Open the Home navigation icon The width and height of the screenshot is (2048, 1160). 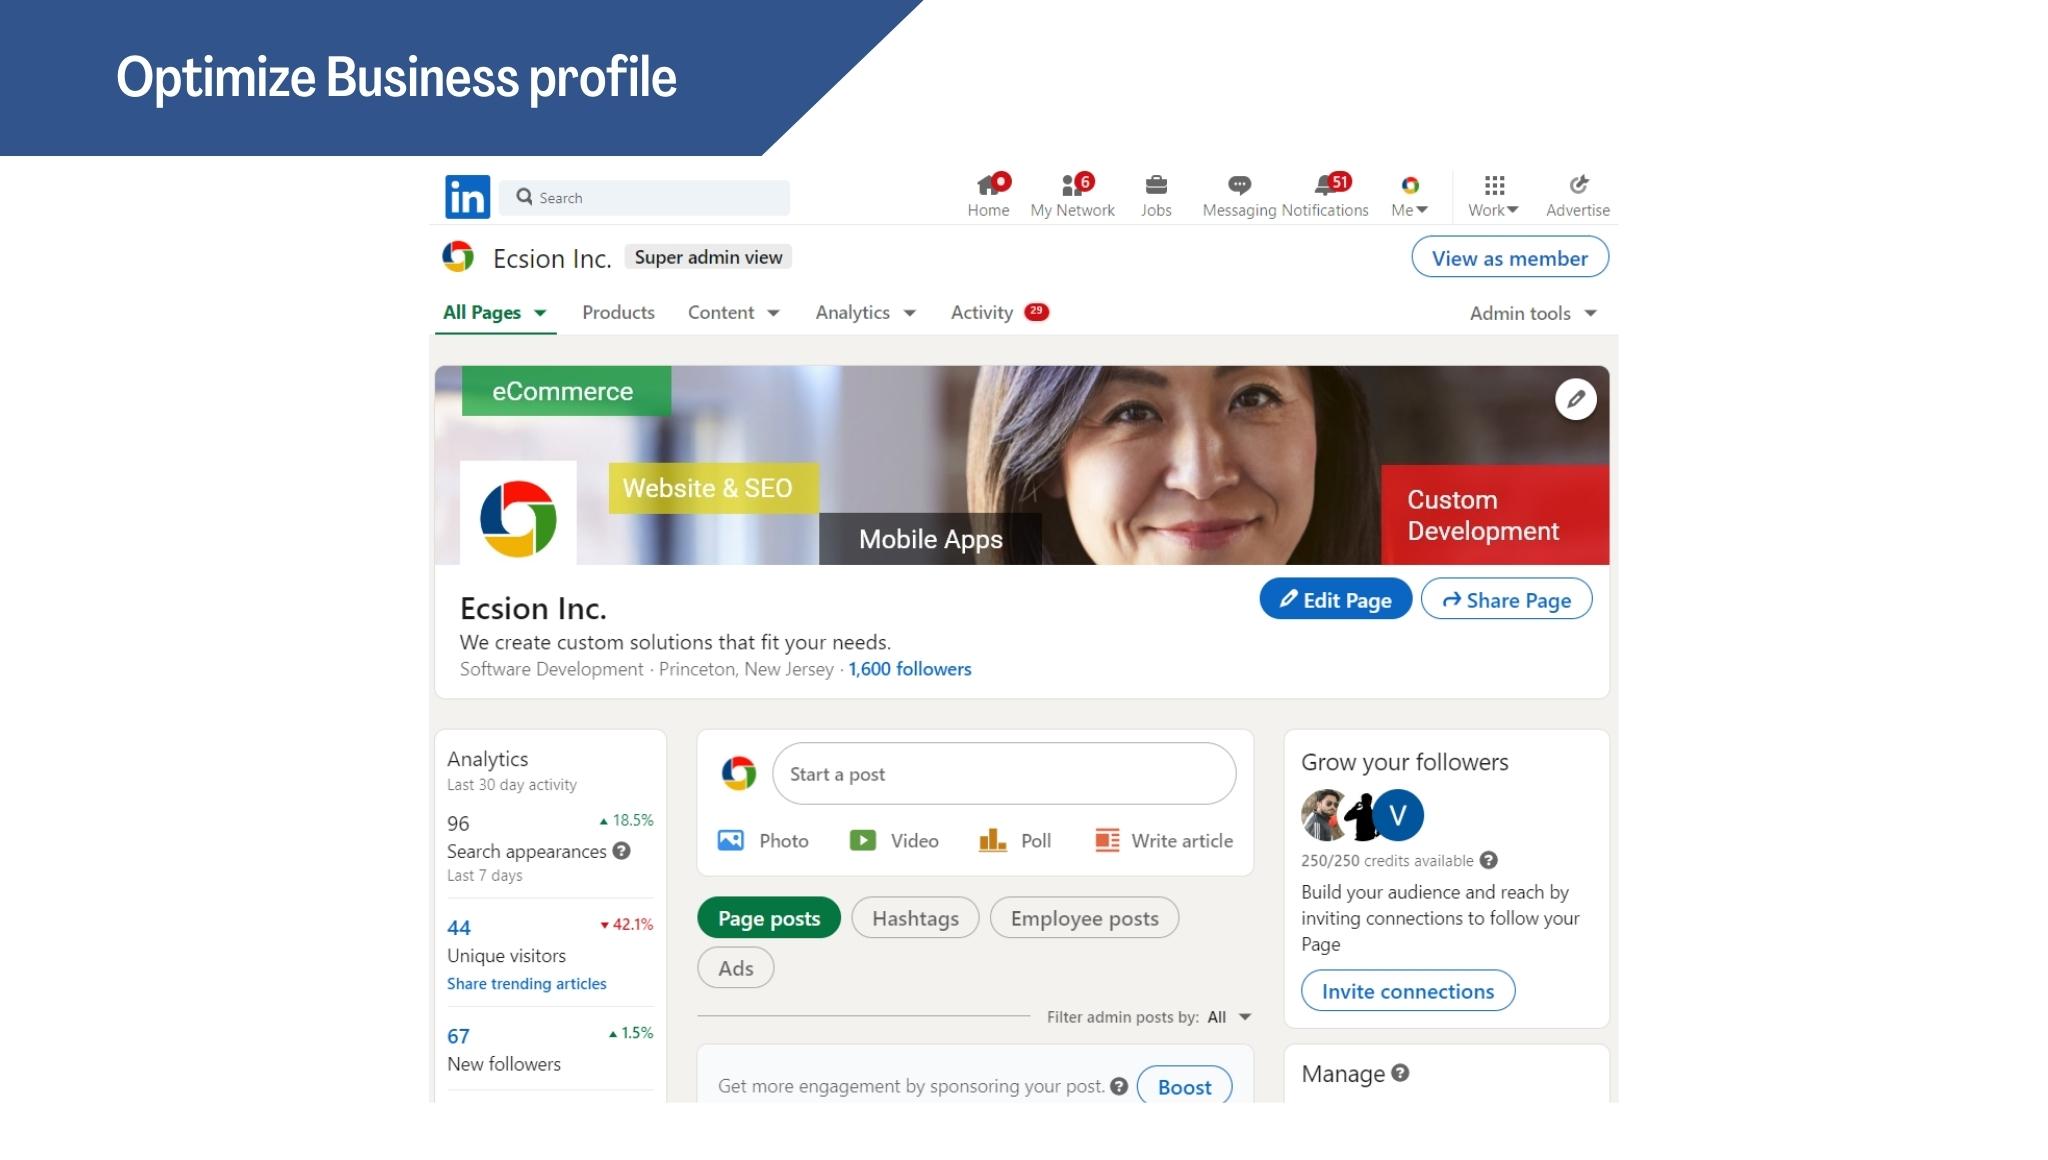[989, 185]
